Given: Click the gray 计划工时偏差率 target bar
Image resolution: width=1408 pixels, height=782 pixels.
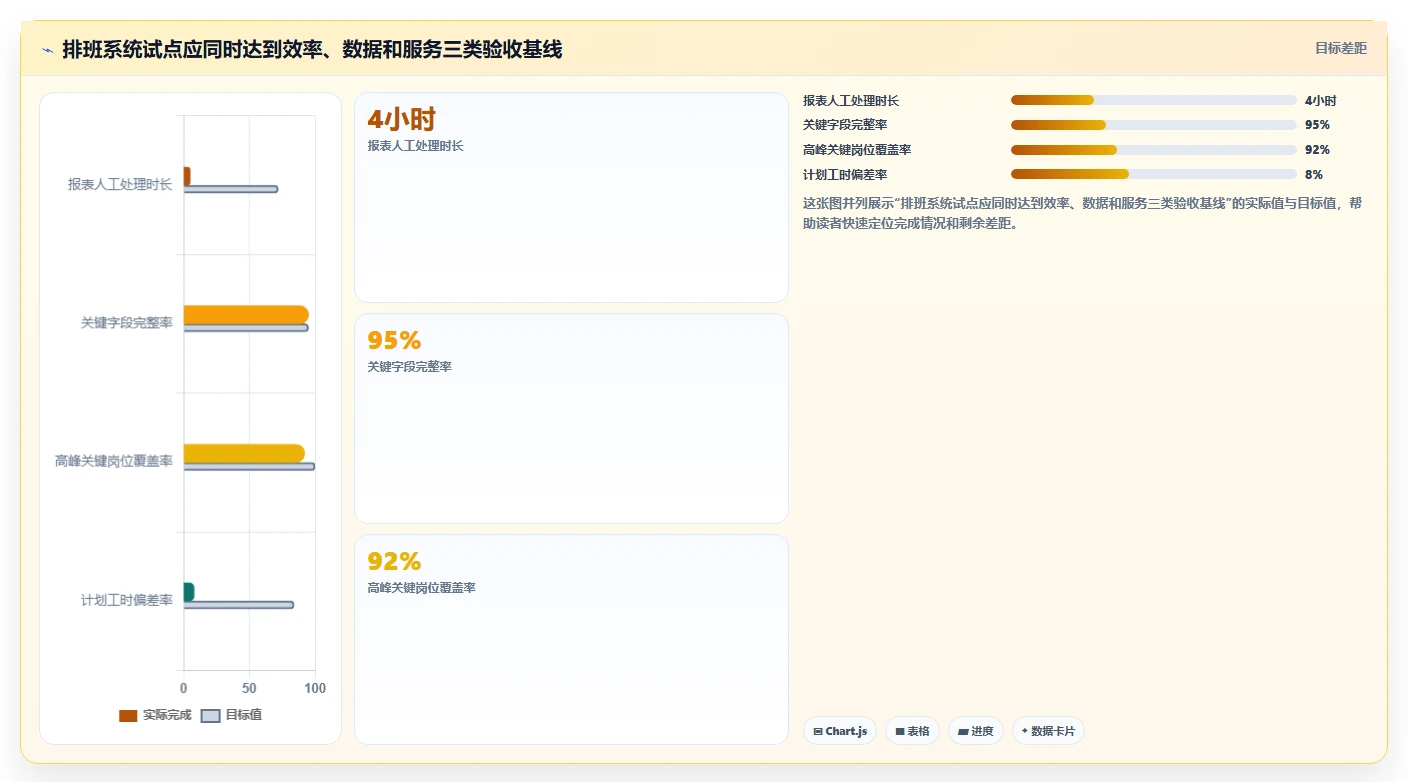Looking at the screenshot, I should pos(239,605).
